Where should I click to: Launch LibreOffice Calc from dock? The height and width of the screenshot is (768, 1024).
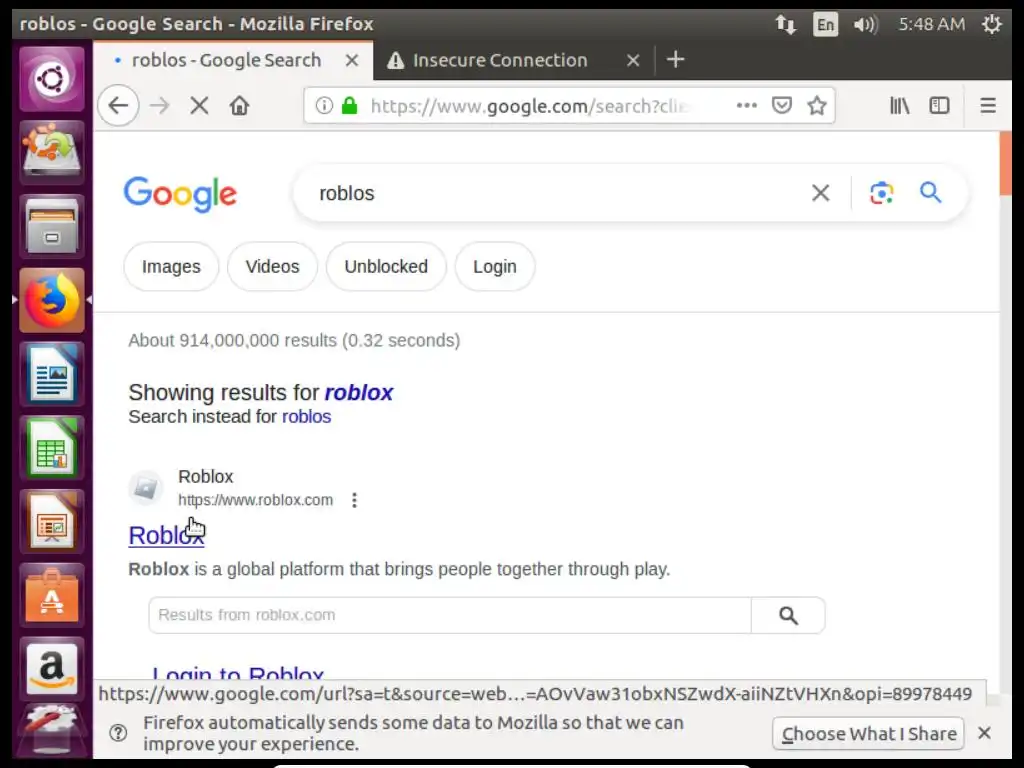point(52,448)
